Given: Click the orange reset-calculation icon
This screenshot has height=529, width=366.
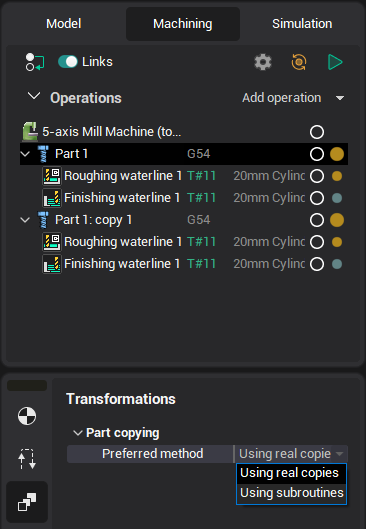Looking at the screenshot, I should click(x=299, y=62).
